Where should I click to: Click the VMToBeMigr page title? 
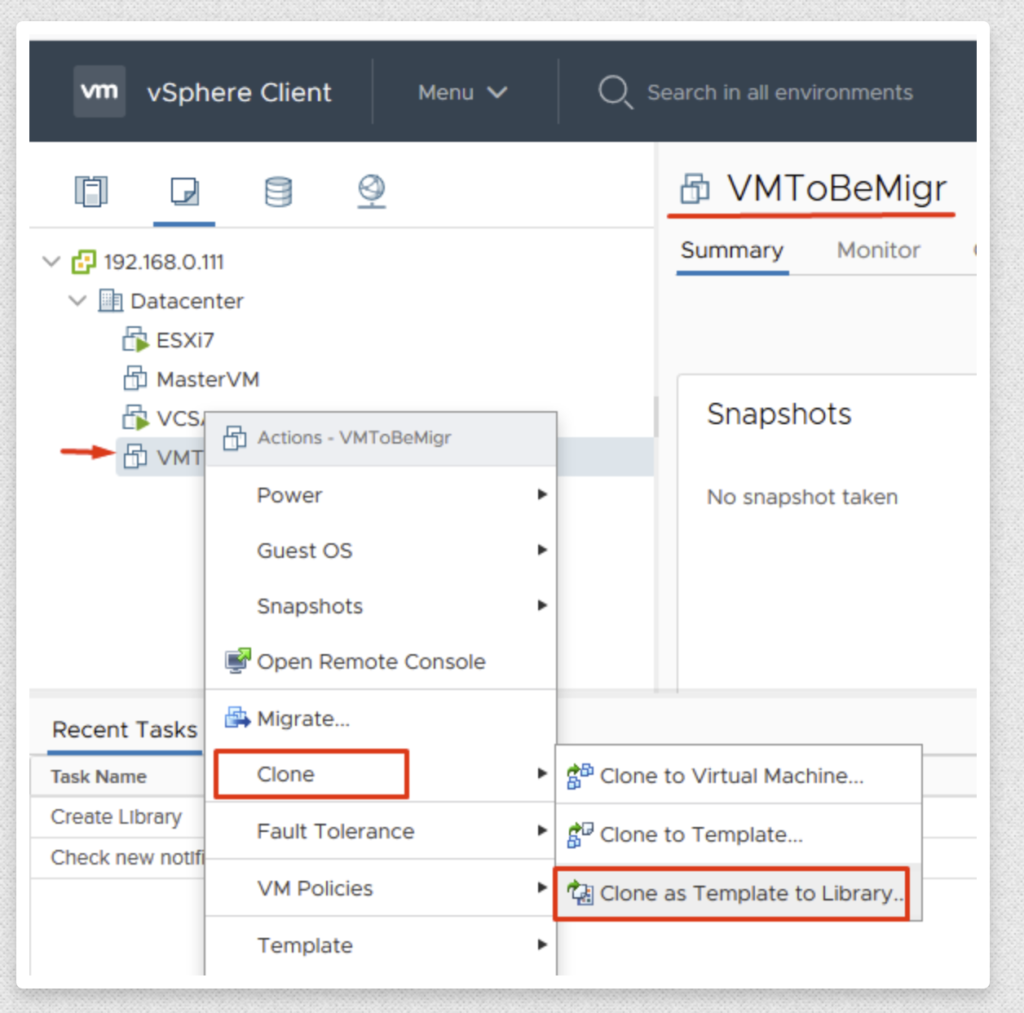pyautogui.click(x=837, y=189)
